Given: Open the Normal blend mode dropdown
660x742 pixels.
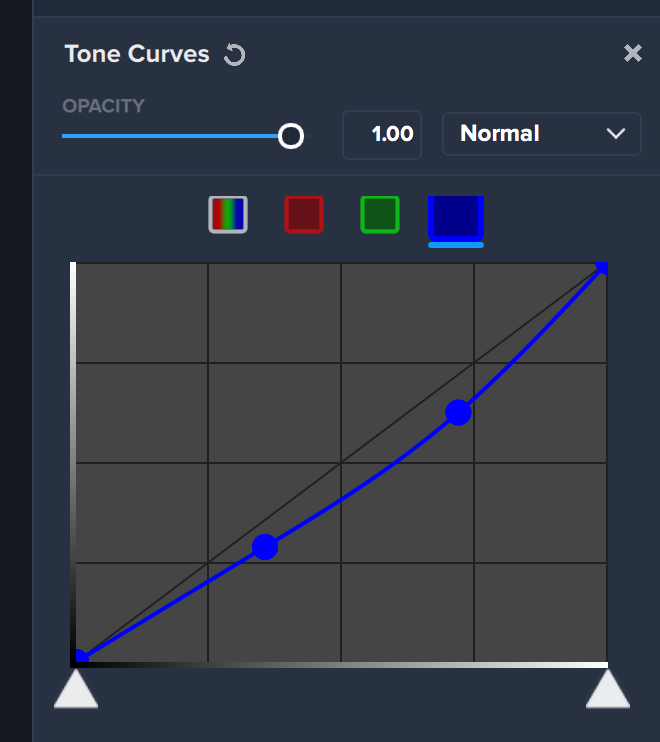Looking at the screenshot, I should (542, 134).
